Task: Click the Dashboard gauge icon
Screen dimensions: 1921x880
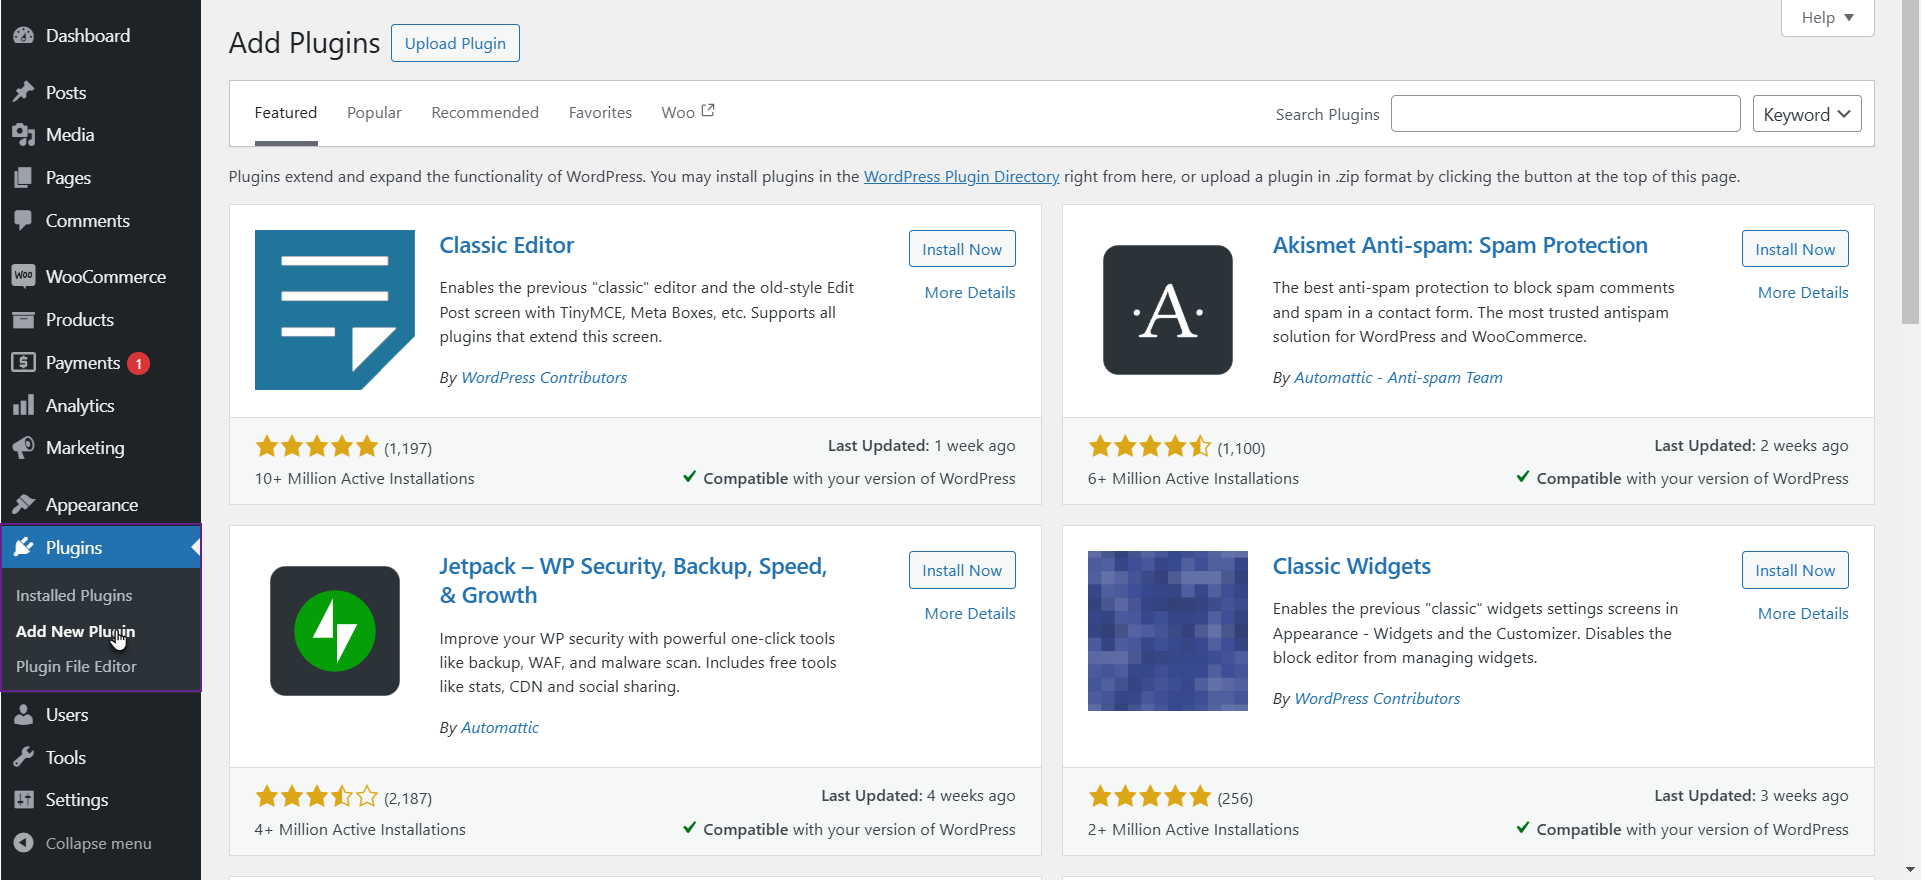Action: [24, 36]
